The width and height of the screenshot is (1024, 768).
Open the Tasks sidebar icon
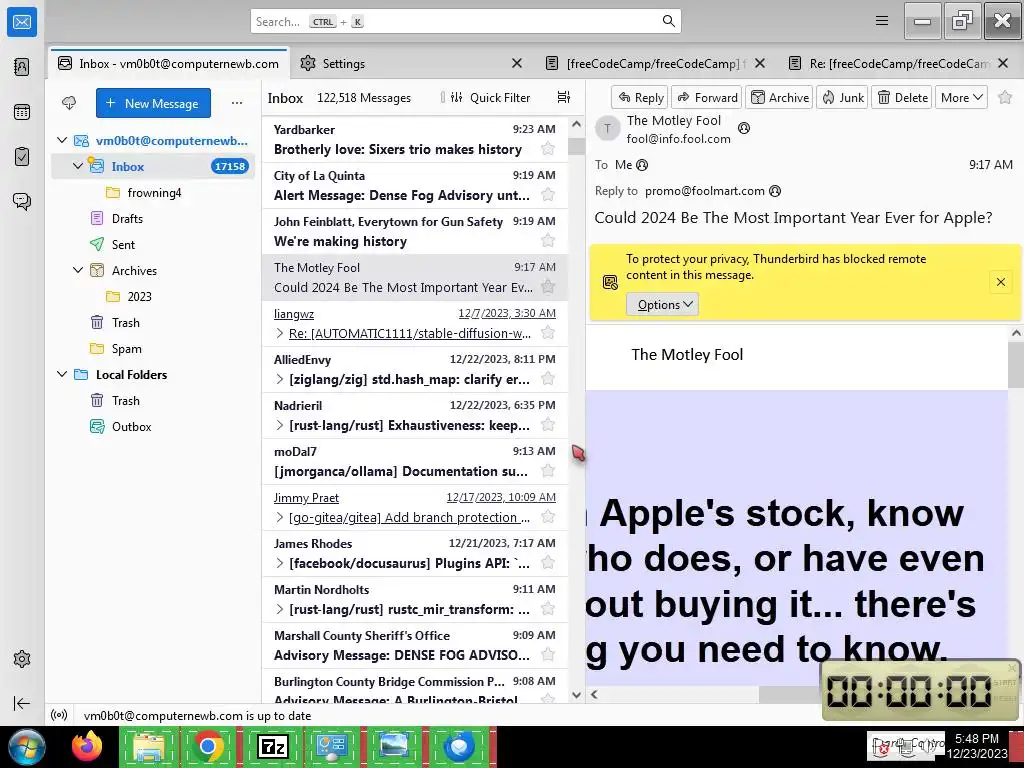tap(22, 157)
